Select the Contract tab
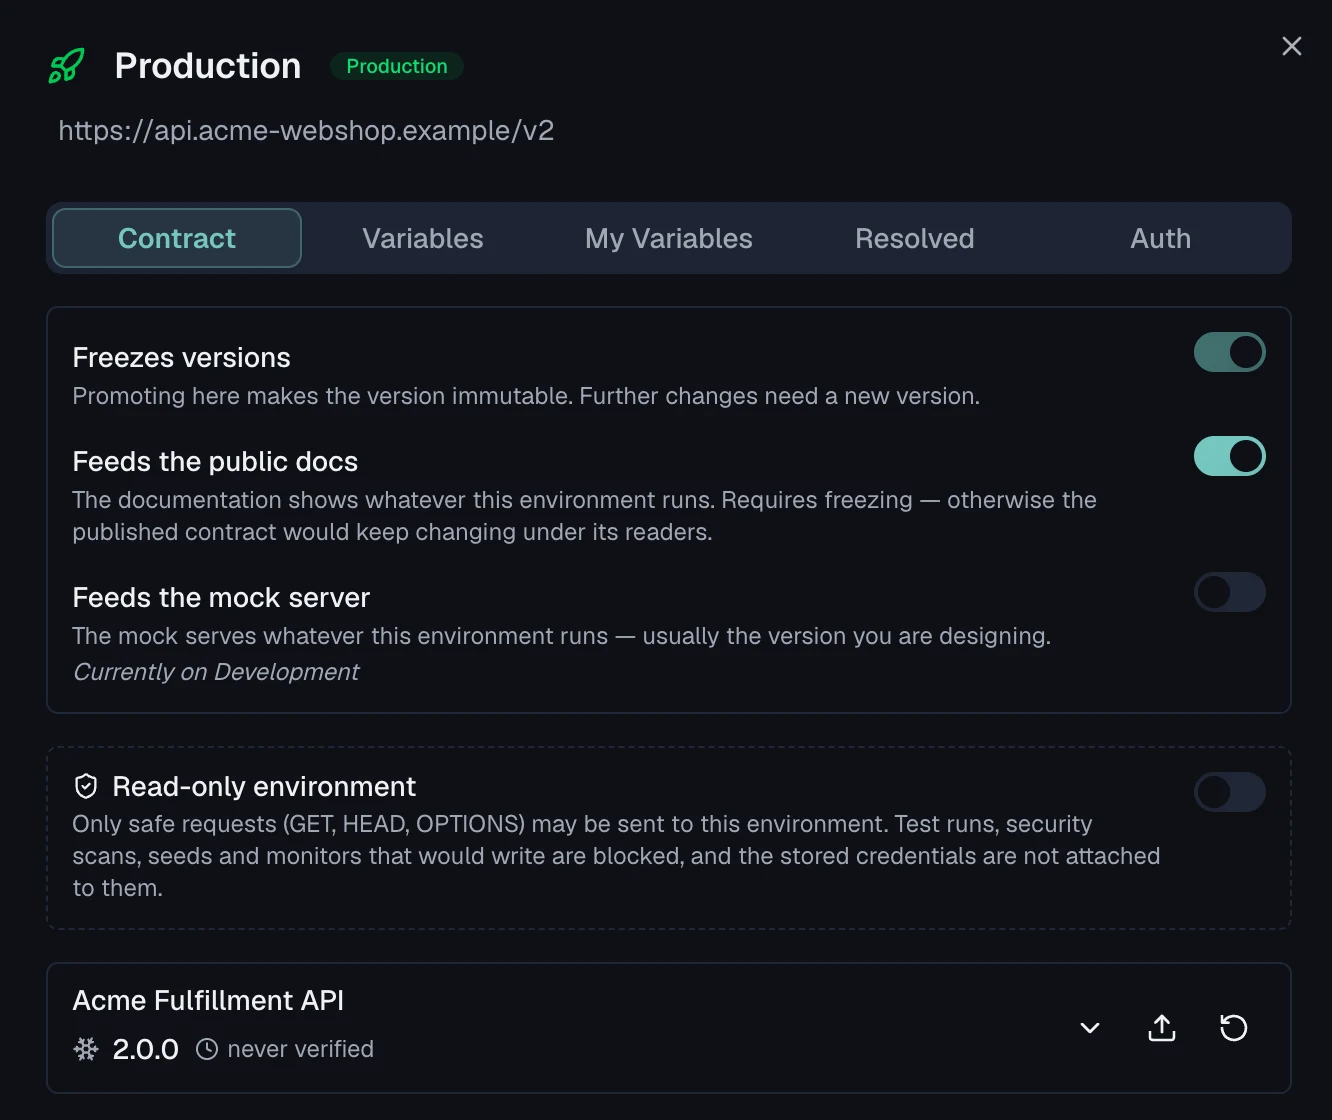Screen dimensions: 1332x1120 coord(177,238)
